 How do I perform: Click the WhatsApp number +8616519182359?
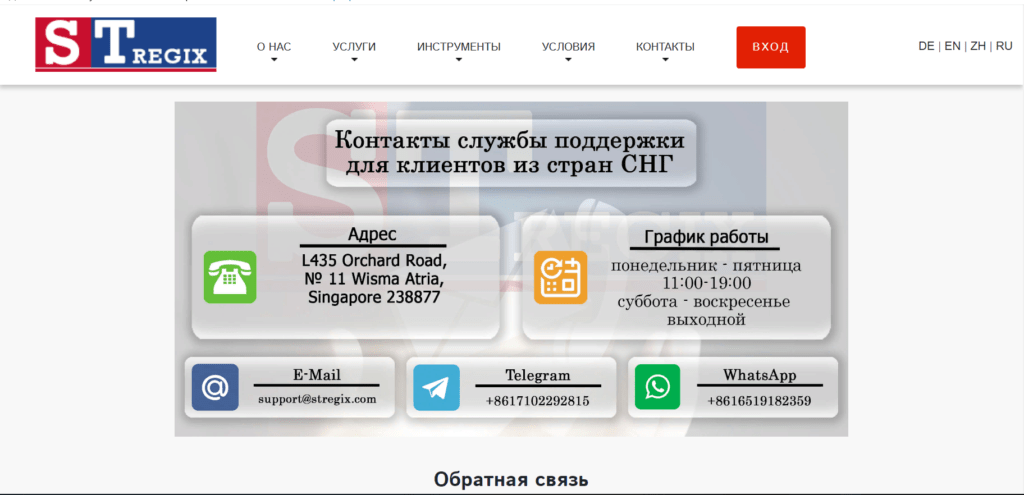pos(759,401)
